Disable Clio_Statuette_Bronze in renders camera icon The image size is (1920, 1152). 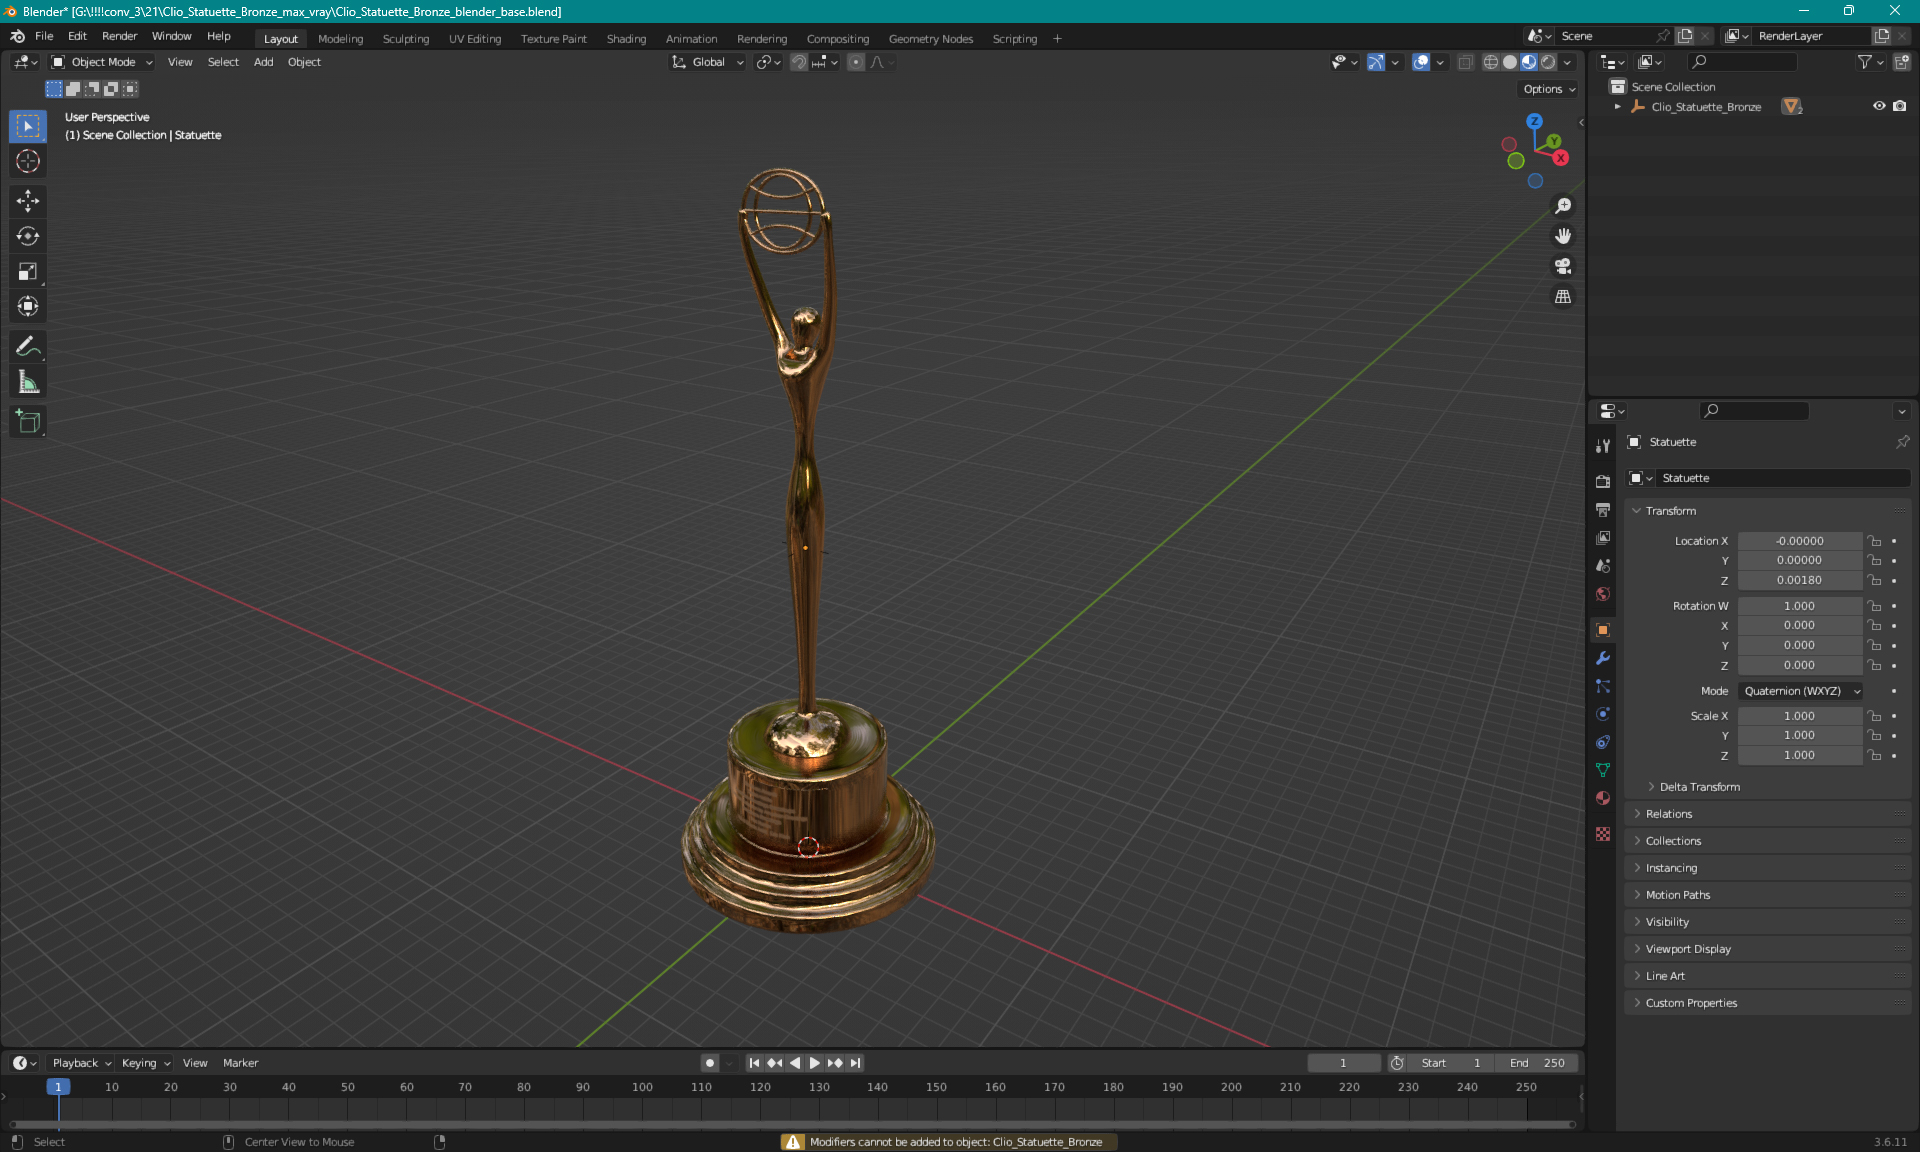(x=1900, y=106)
